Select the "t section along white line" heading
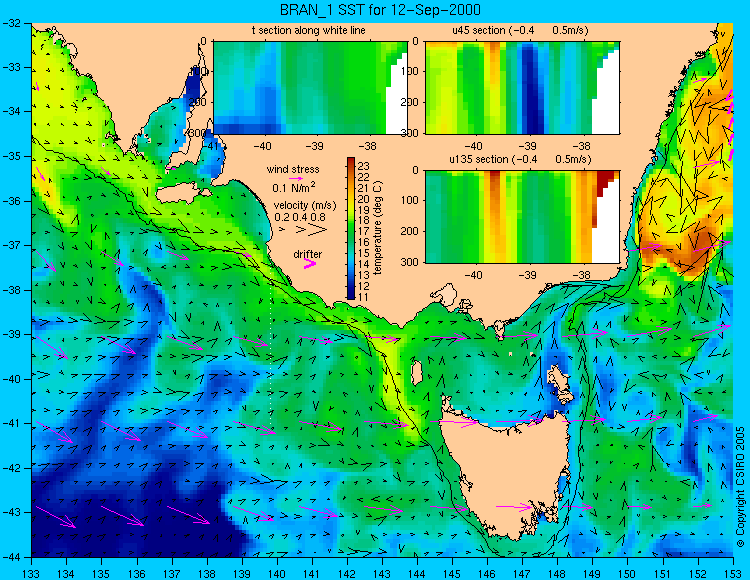 click(309, 30)
